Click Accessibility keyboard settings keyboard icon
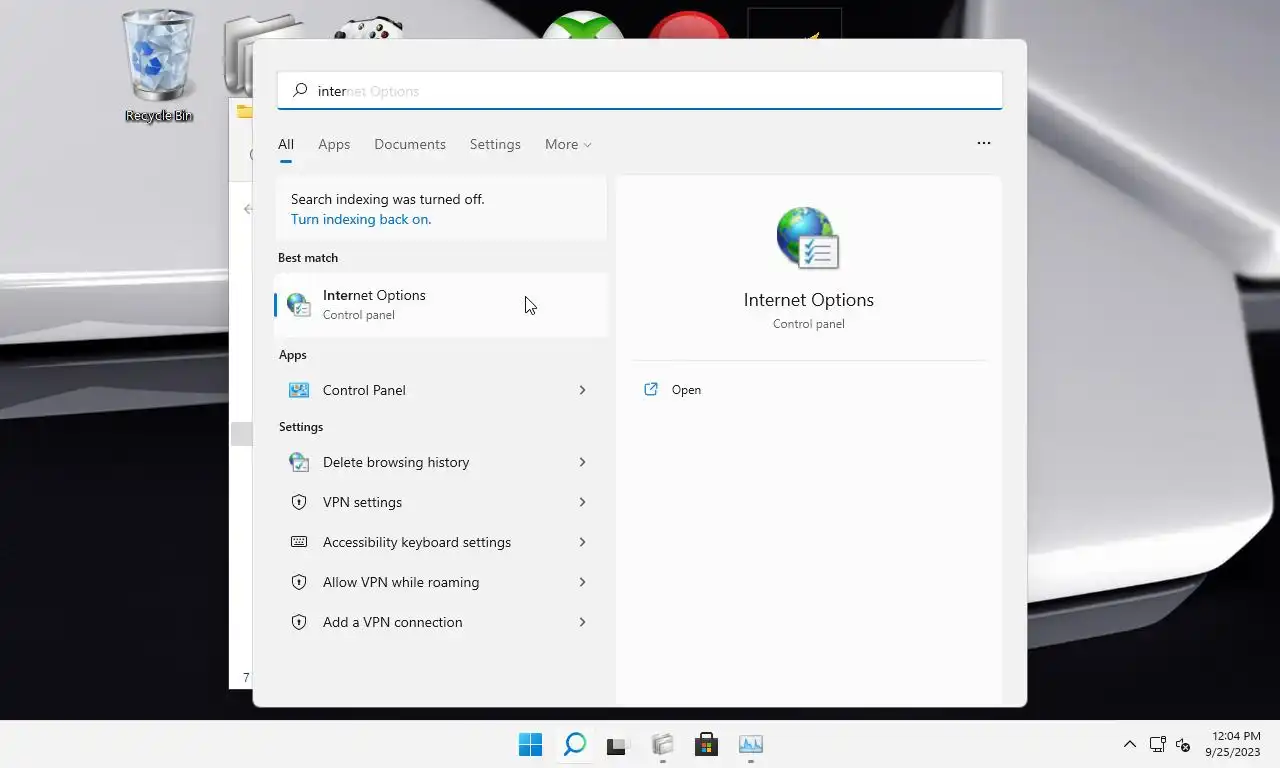 (x=298, y=542)
